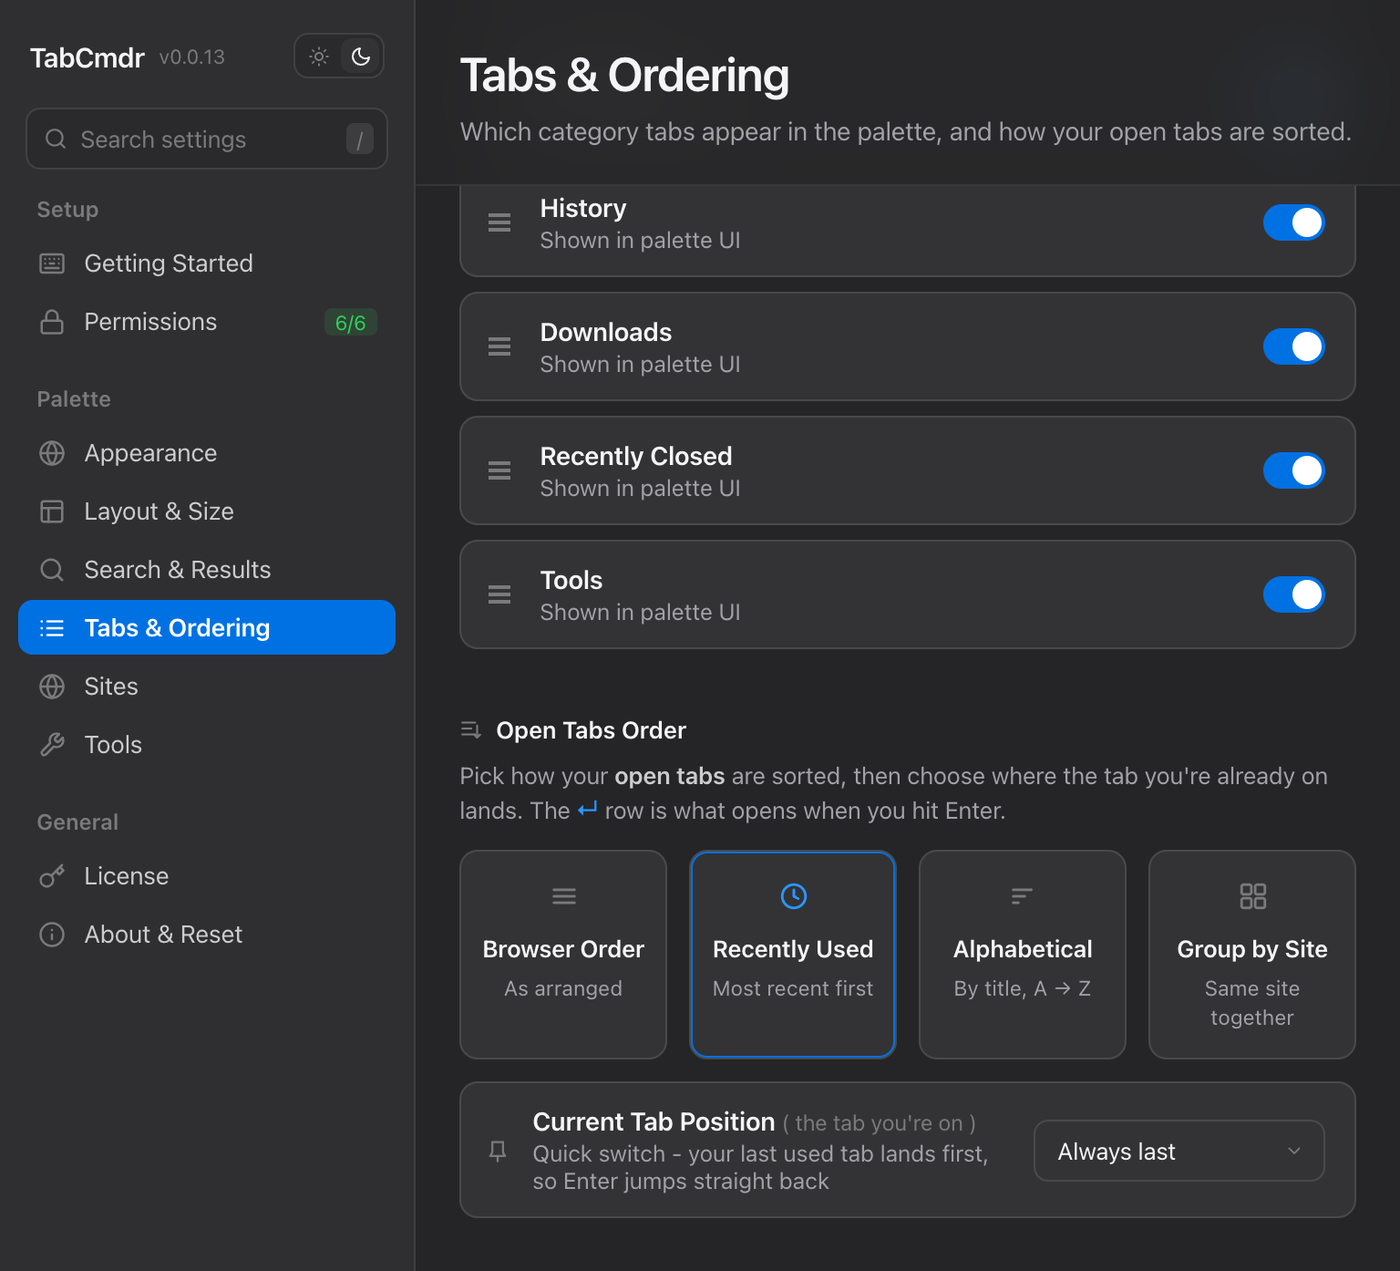Switch to light theme sun icon
1400x1271 pixels.
(x=319, y=57)
